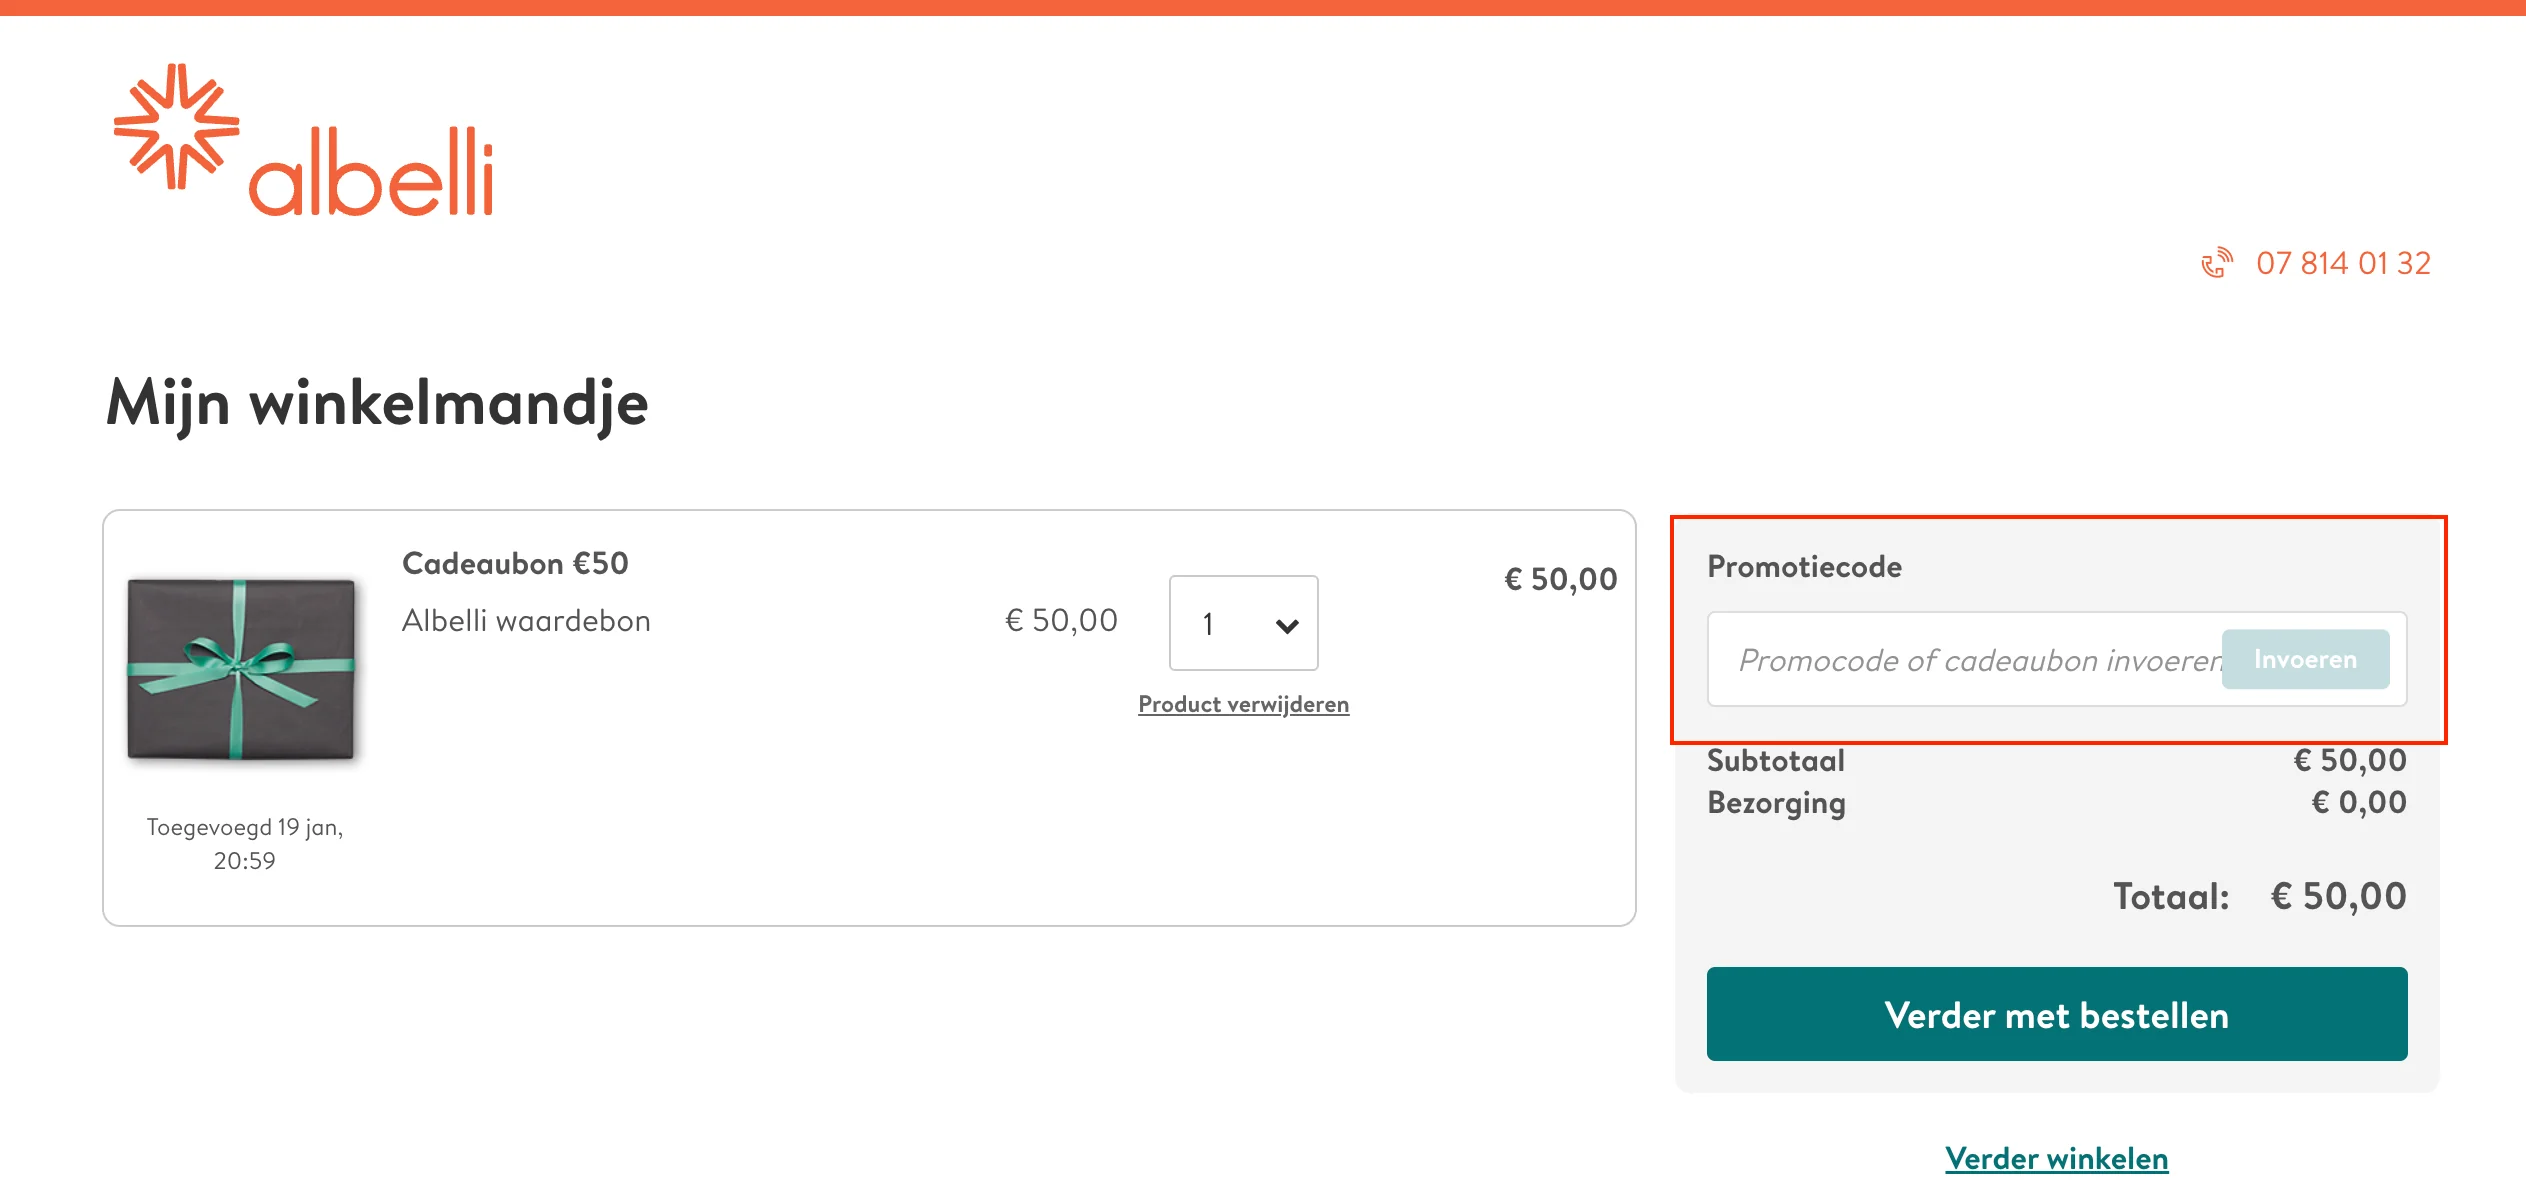The height and width of the screenshot is (1198, 2526).
Task: Proceed with Verder met bestellen button
Action: coord(2056,1014)
